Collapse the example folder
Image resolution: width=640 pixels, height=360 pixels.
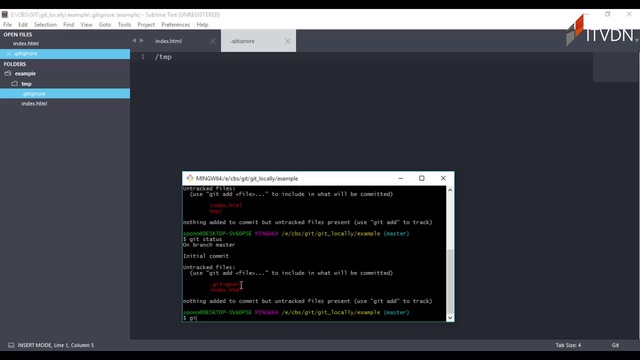(8, 73)
